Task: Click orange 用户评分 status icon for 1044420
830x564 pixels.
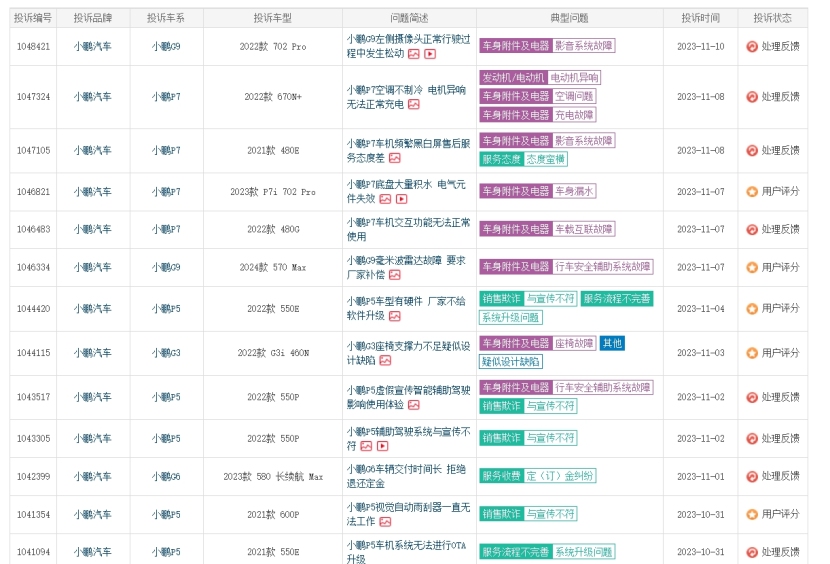Action: pyautogui.click(x=752, y=309)
